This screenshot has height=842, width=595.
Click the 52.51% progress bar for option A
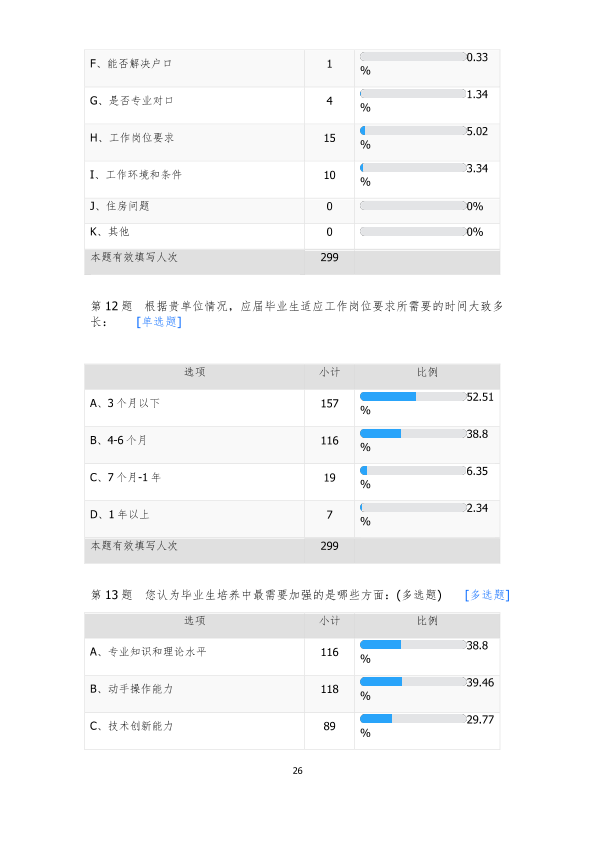(x=412, y=396)
